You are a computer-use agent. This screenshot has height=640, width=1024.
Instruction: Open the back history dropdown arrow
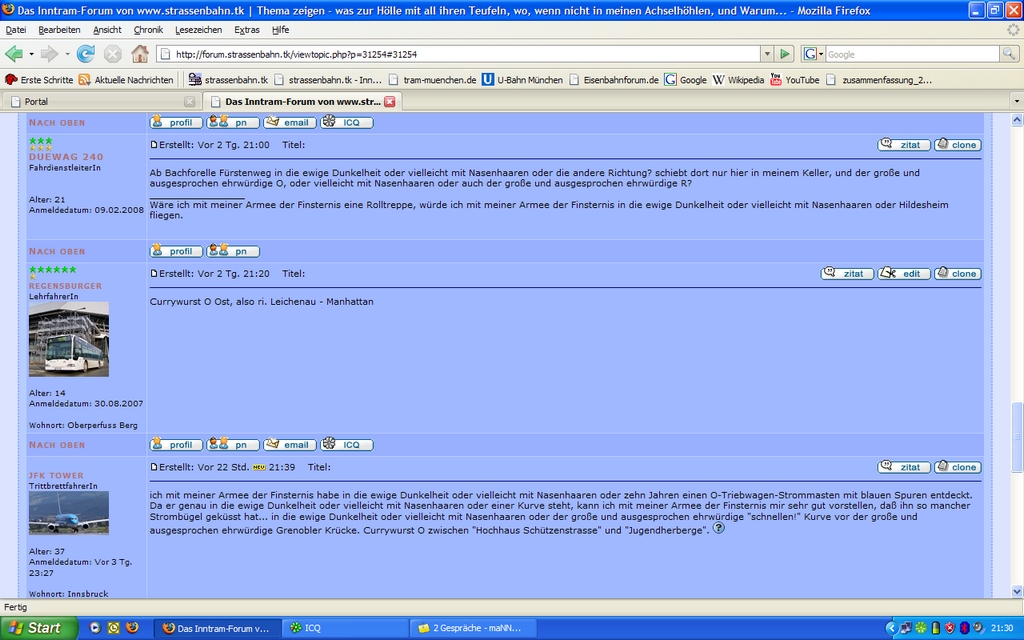click(31, 54)
